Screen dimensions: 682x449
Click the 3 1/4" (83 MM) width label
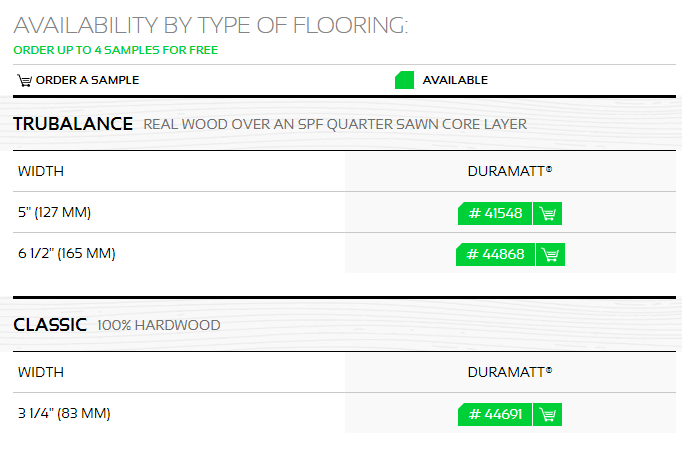pyautogui.click(x=64, y=413)
